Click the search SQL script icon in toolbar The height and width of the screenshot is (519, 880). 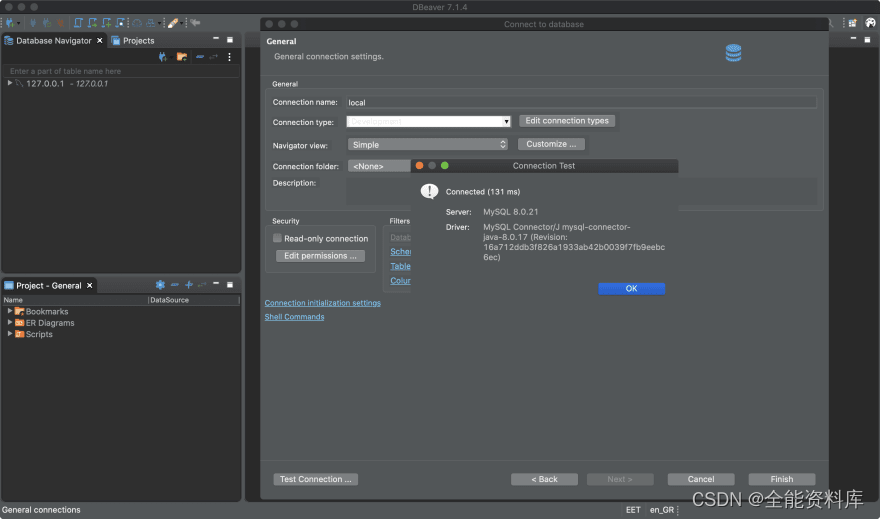coord(120,23)
